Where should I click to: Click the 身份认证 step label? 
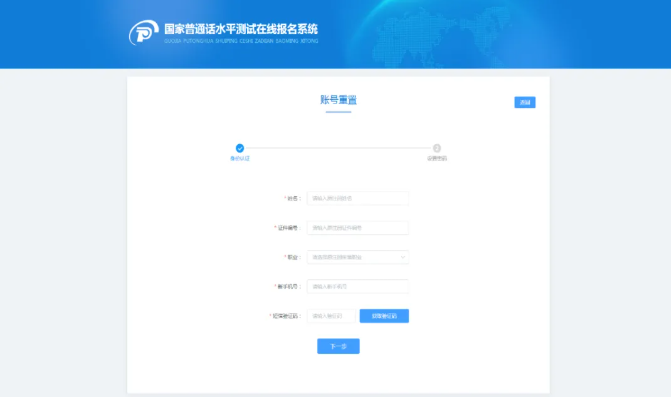240,158
